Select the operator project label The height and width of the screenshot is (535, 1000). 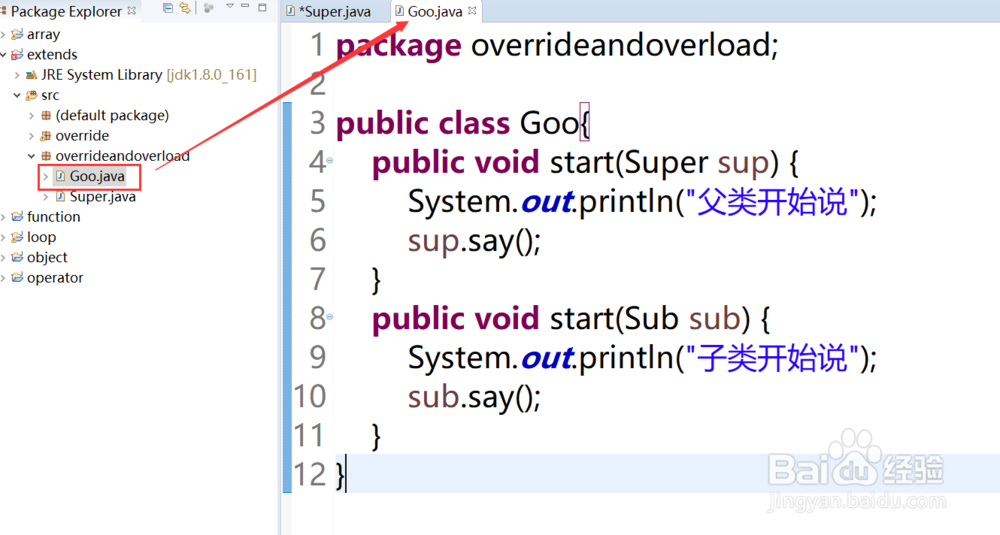[55, 278]
